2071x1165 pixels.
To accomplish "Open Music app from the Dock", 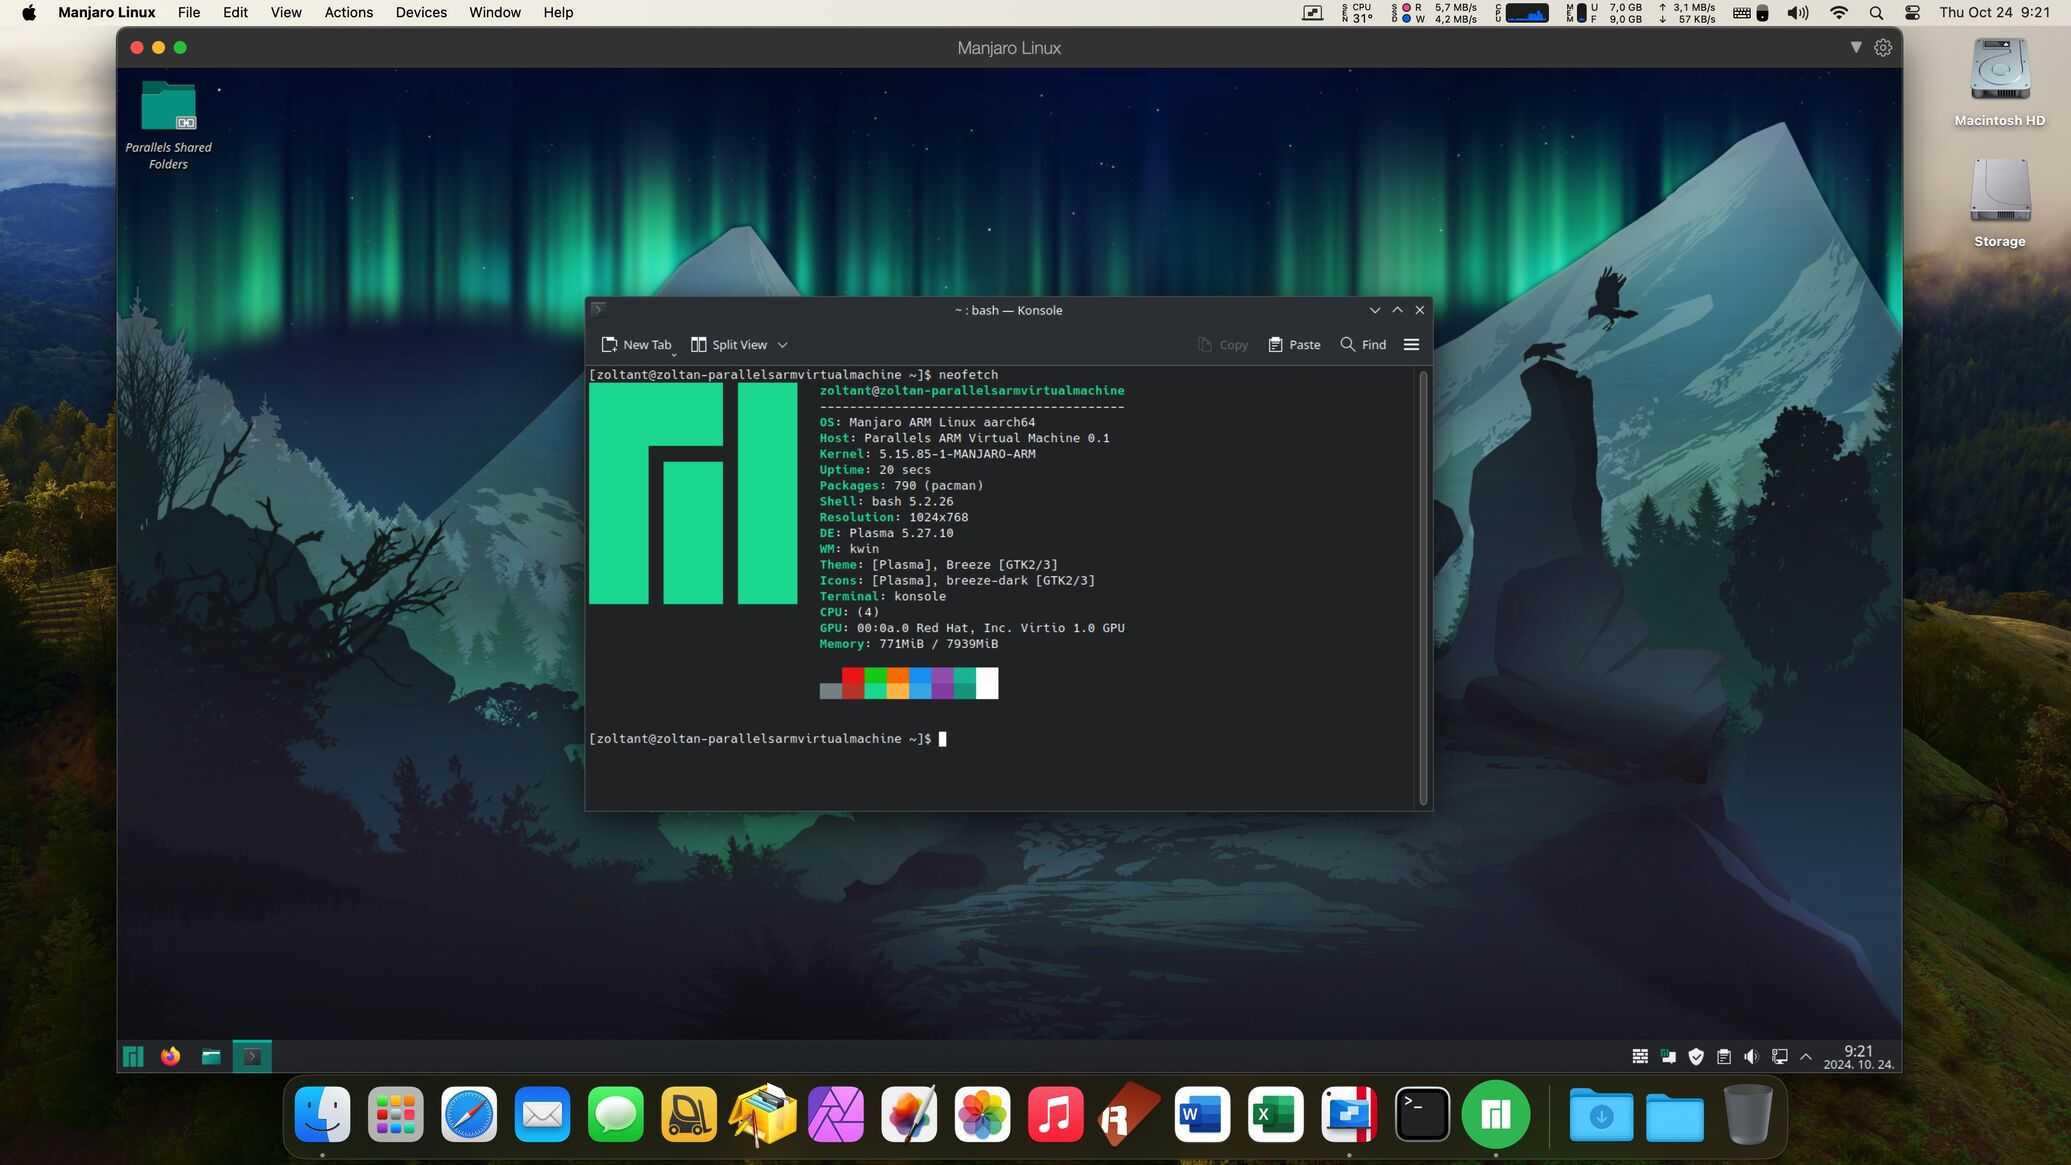I will coord(1056,1114).
